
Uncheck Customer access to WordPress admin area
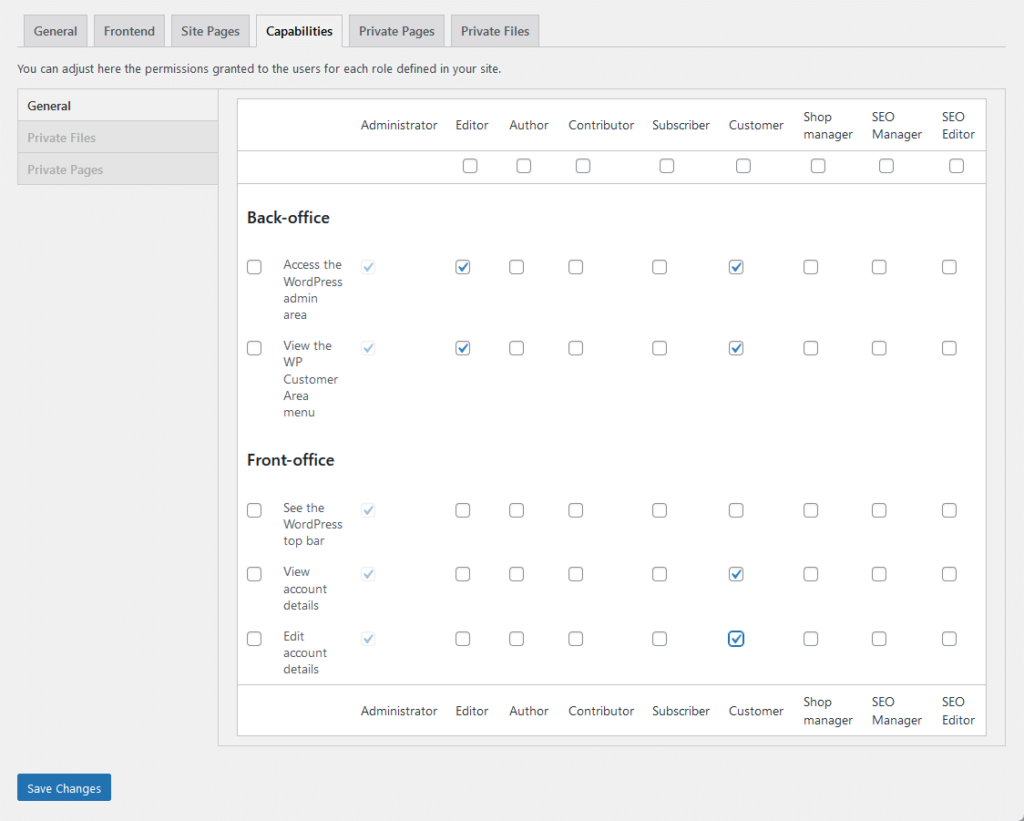pos(736,267)
